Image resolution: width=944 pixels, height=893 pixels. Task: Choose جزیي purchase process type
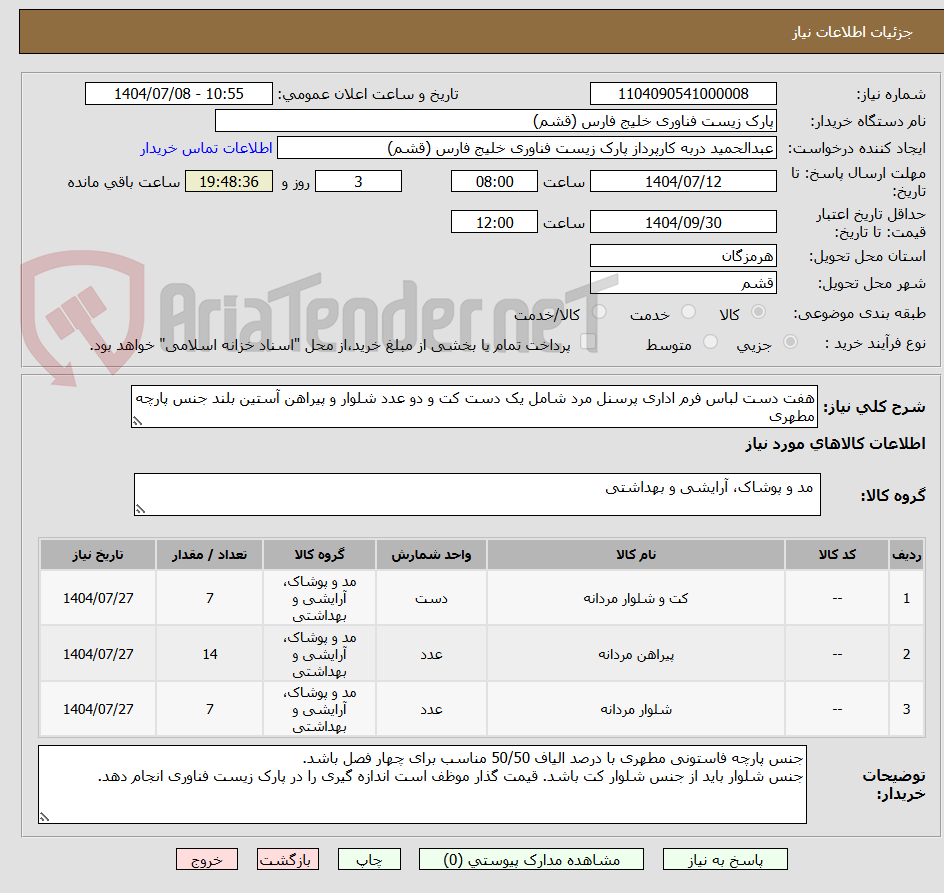tap(791, 342)
